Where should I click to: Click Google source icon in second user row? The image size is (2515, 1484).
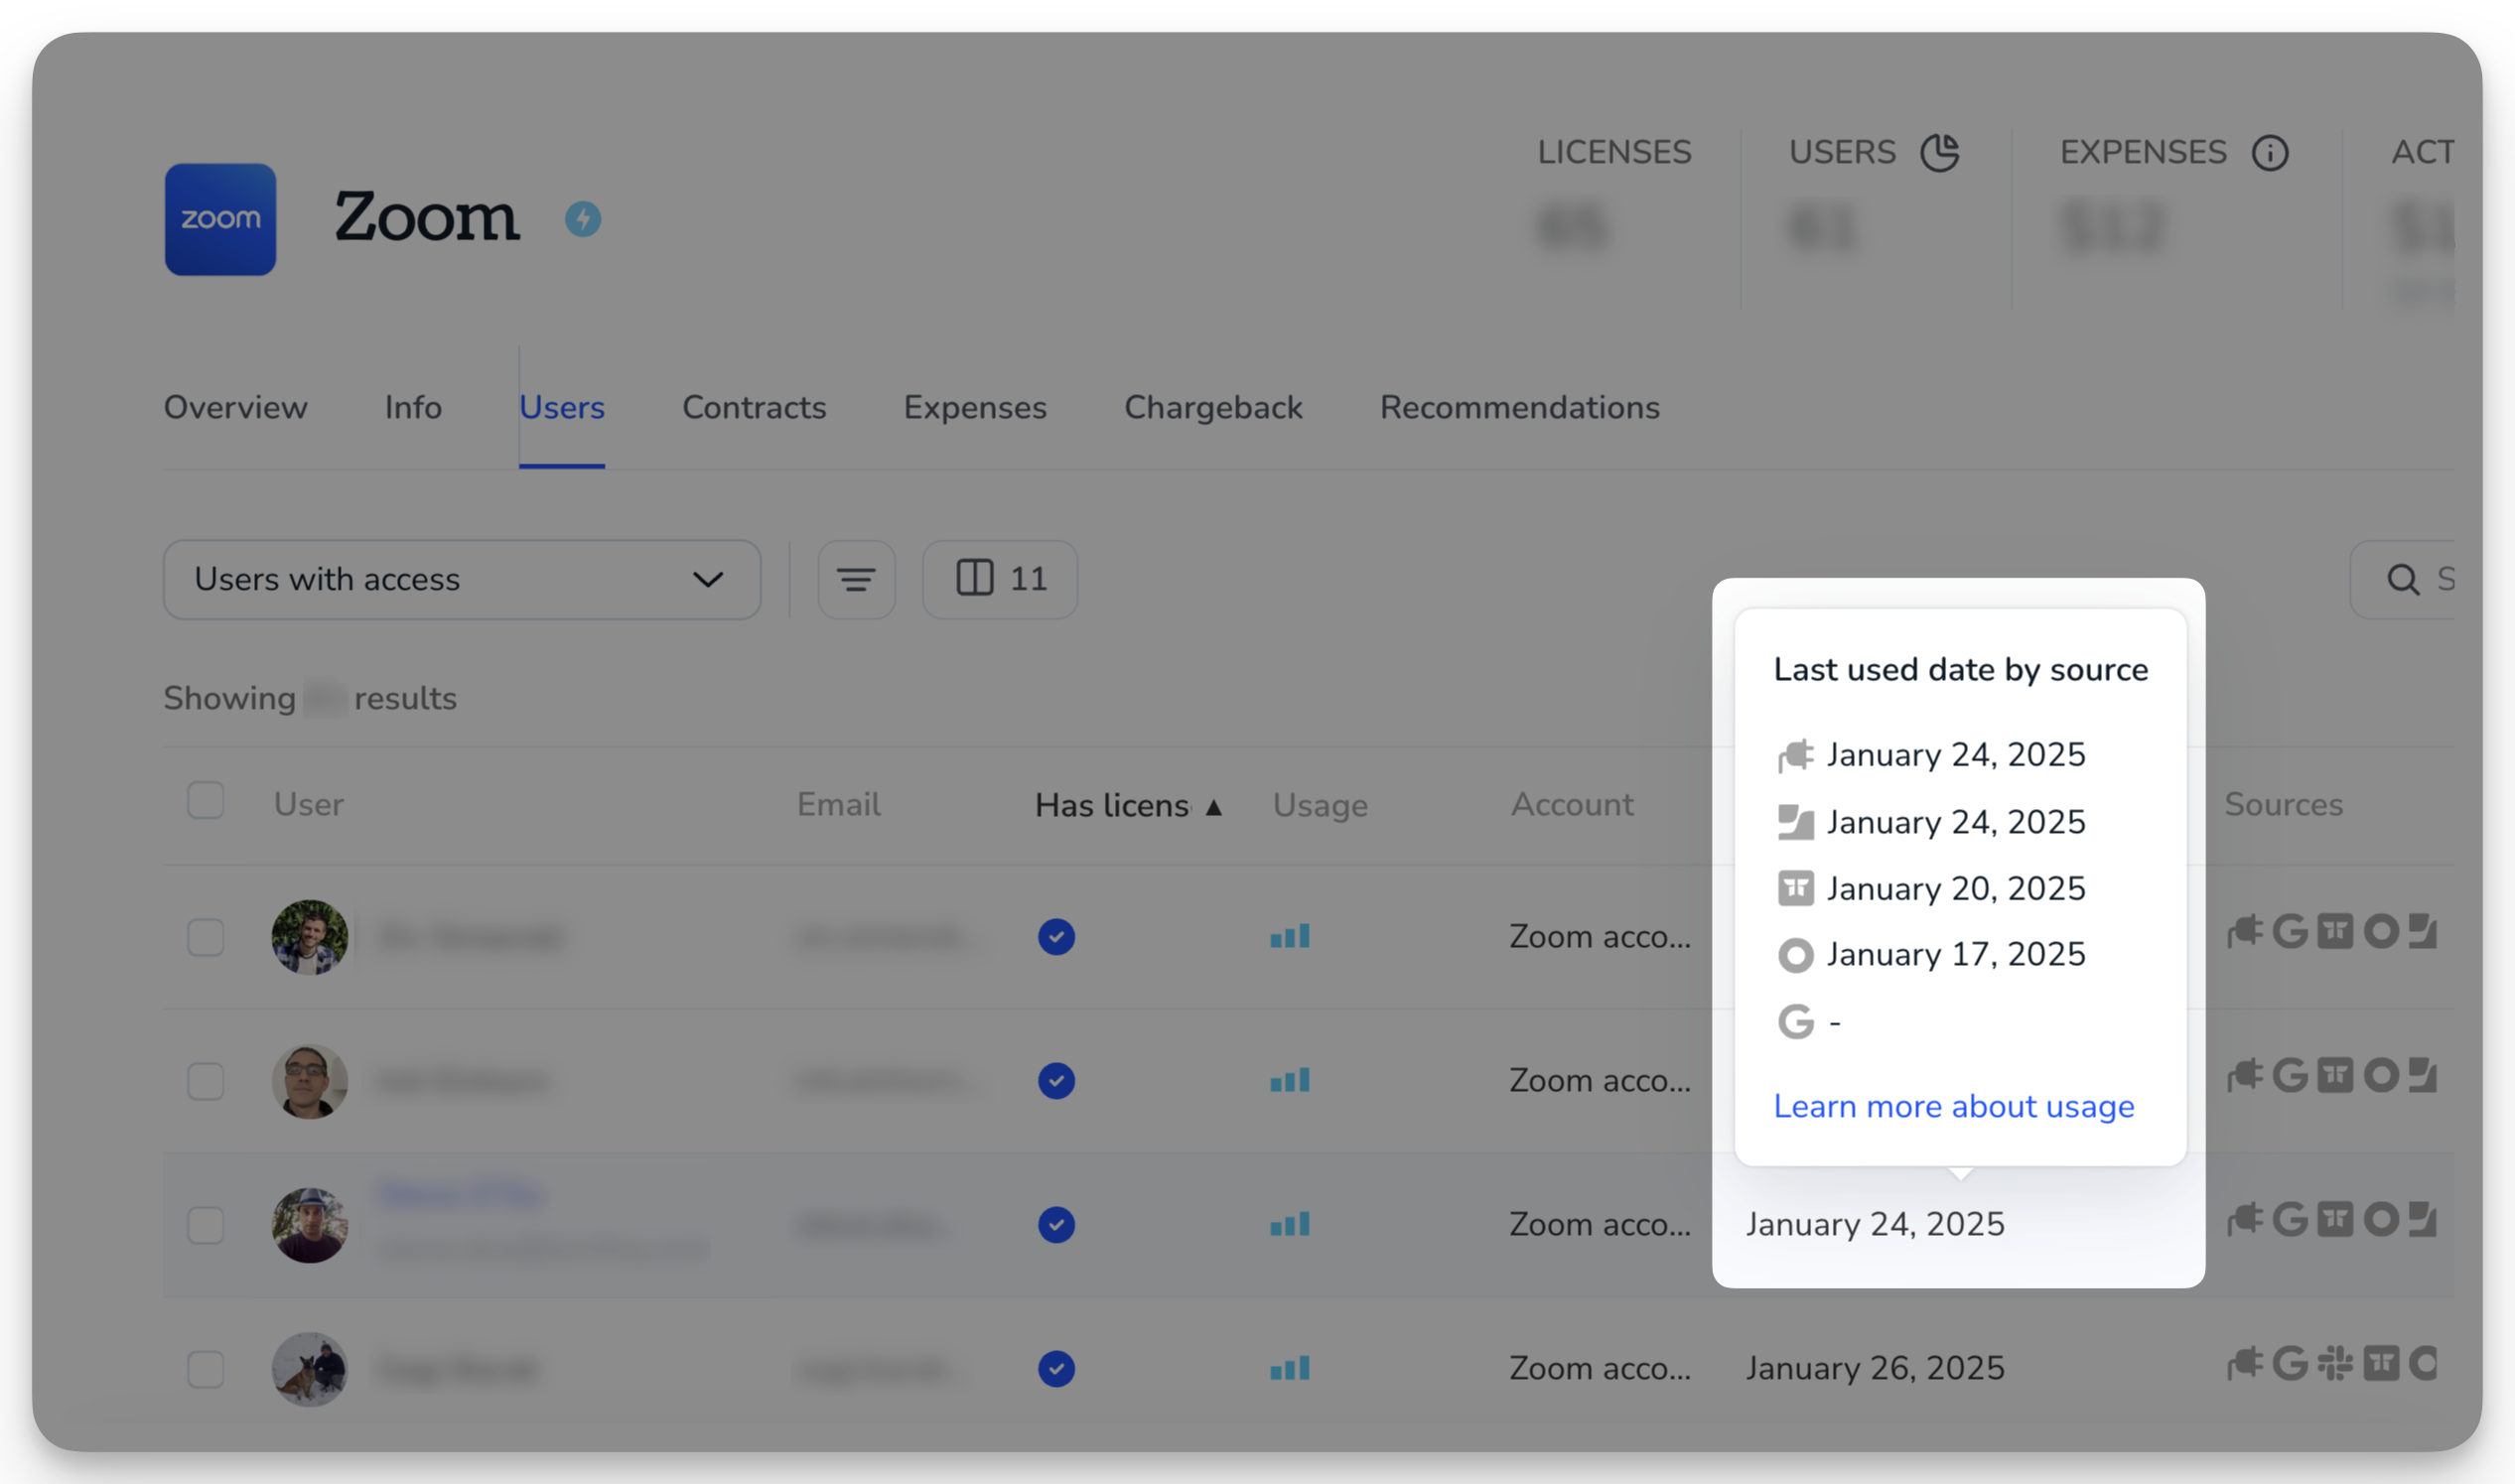2289,1076
